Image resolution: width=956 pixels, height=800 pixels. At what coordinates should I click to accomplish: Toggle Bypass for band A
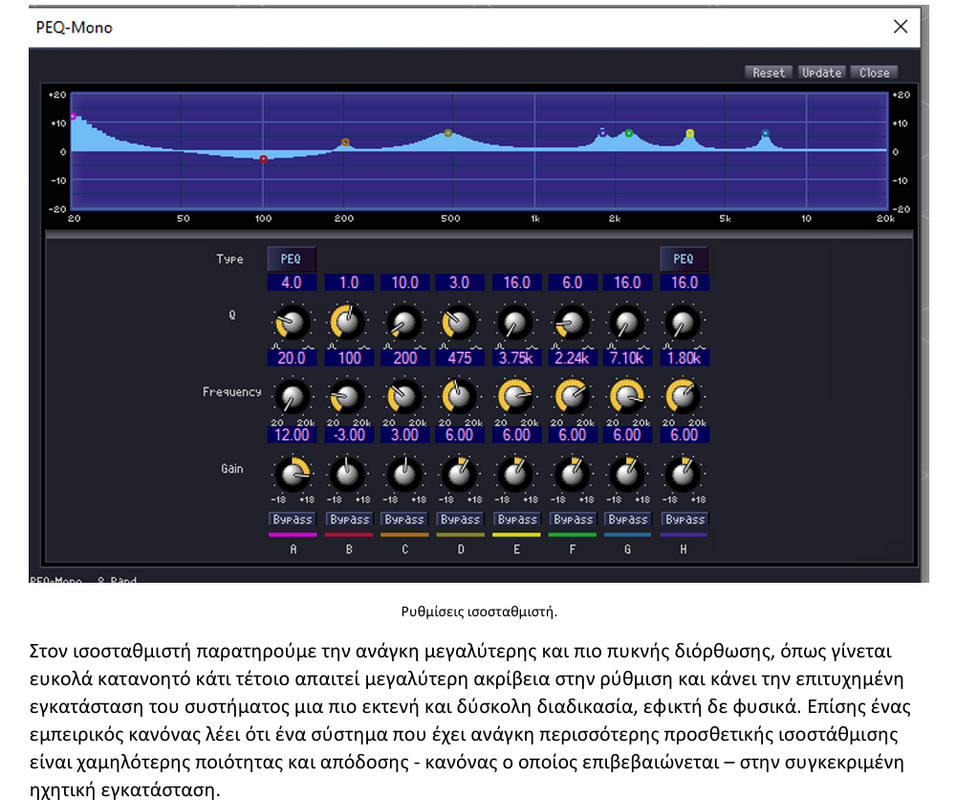[292, 519]
